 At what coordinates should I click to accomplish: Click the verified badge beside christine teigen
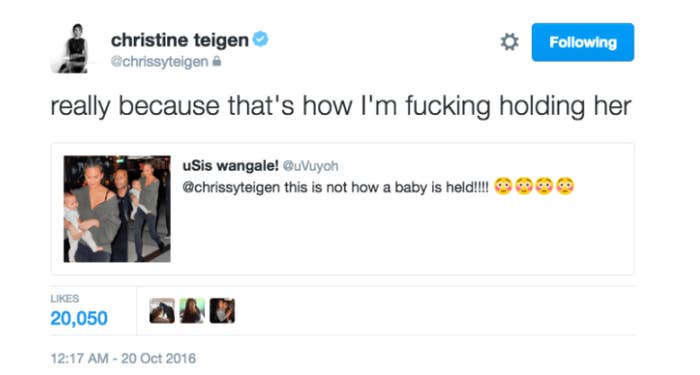point(260,39)
